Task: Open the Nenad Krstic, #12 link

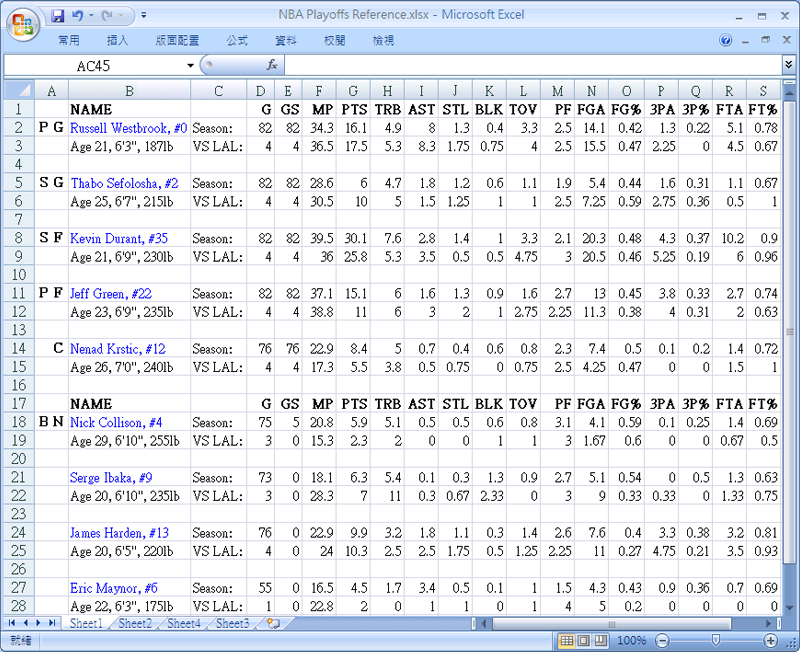Action: tap(118, 348)
